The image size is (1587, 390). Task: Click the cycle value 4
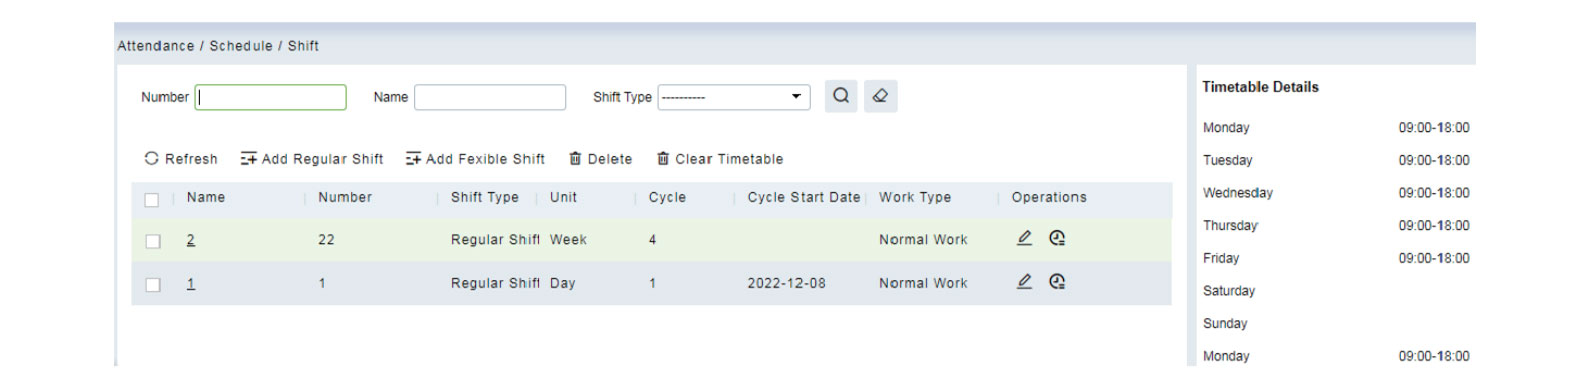(652, 240)
